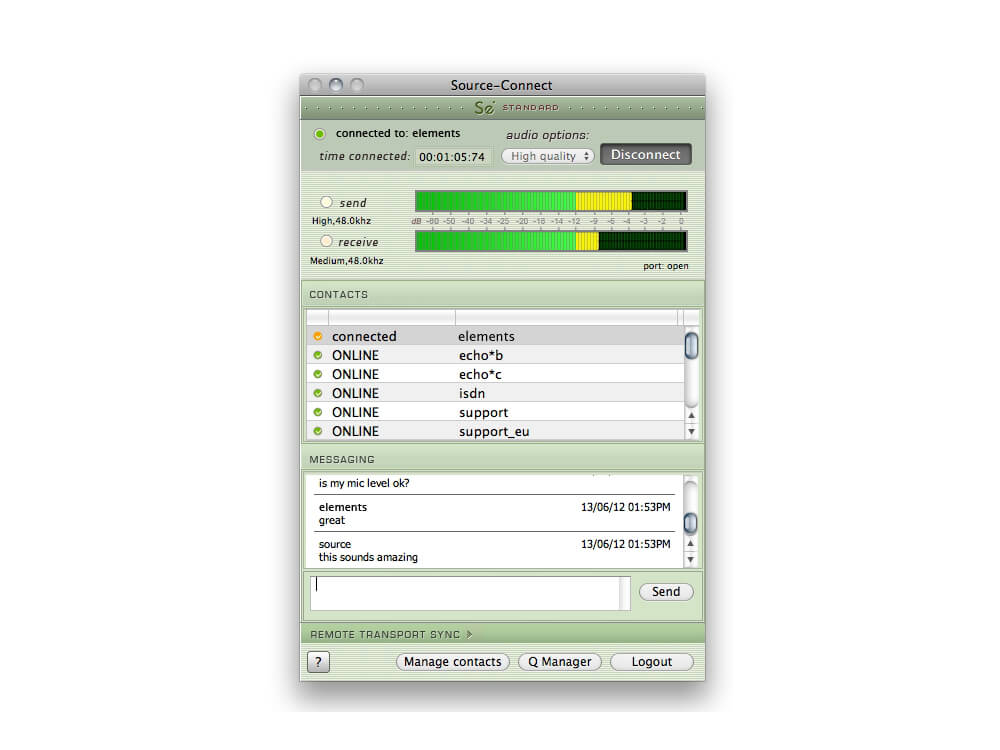The image size is (1000, 750).
Task: Toggle the send radio button
Action: point(327,202)
